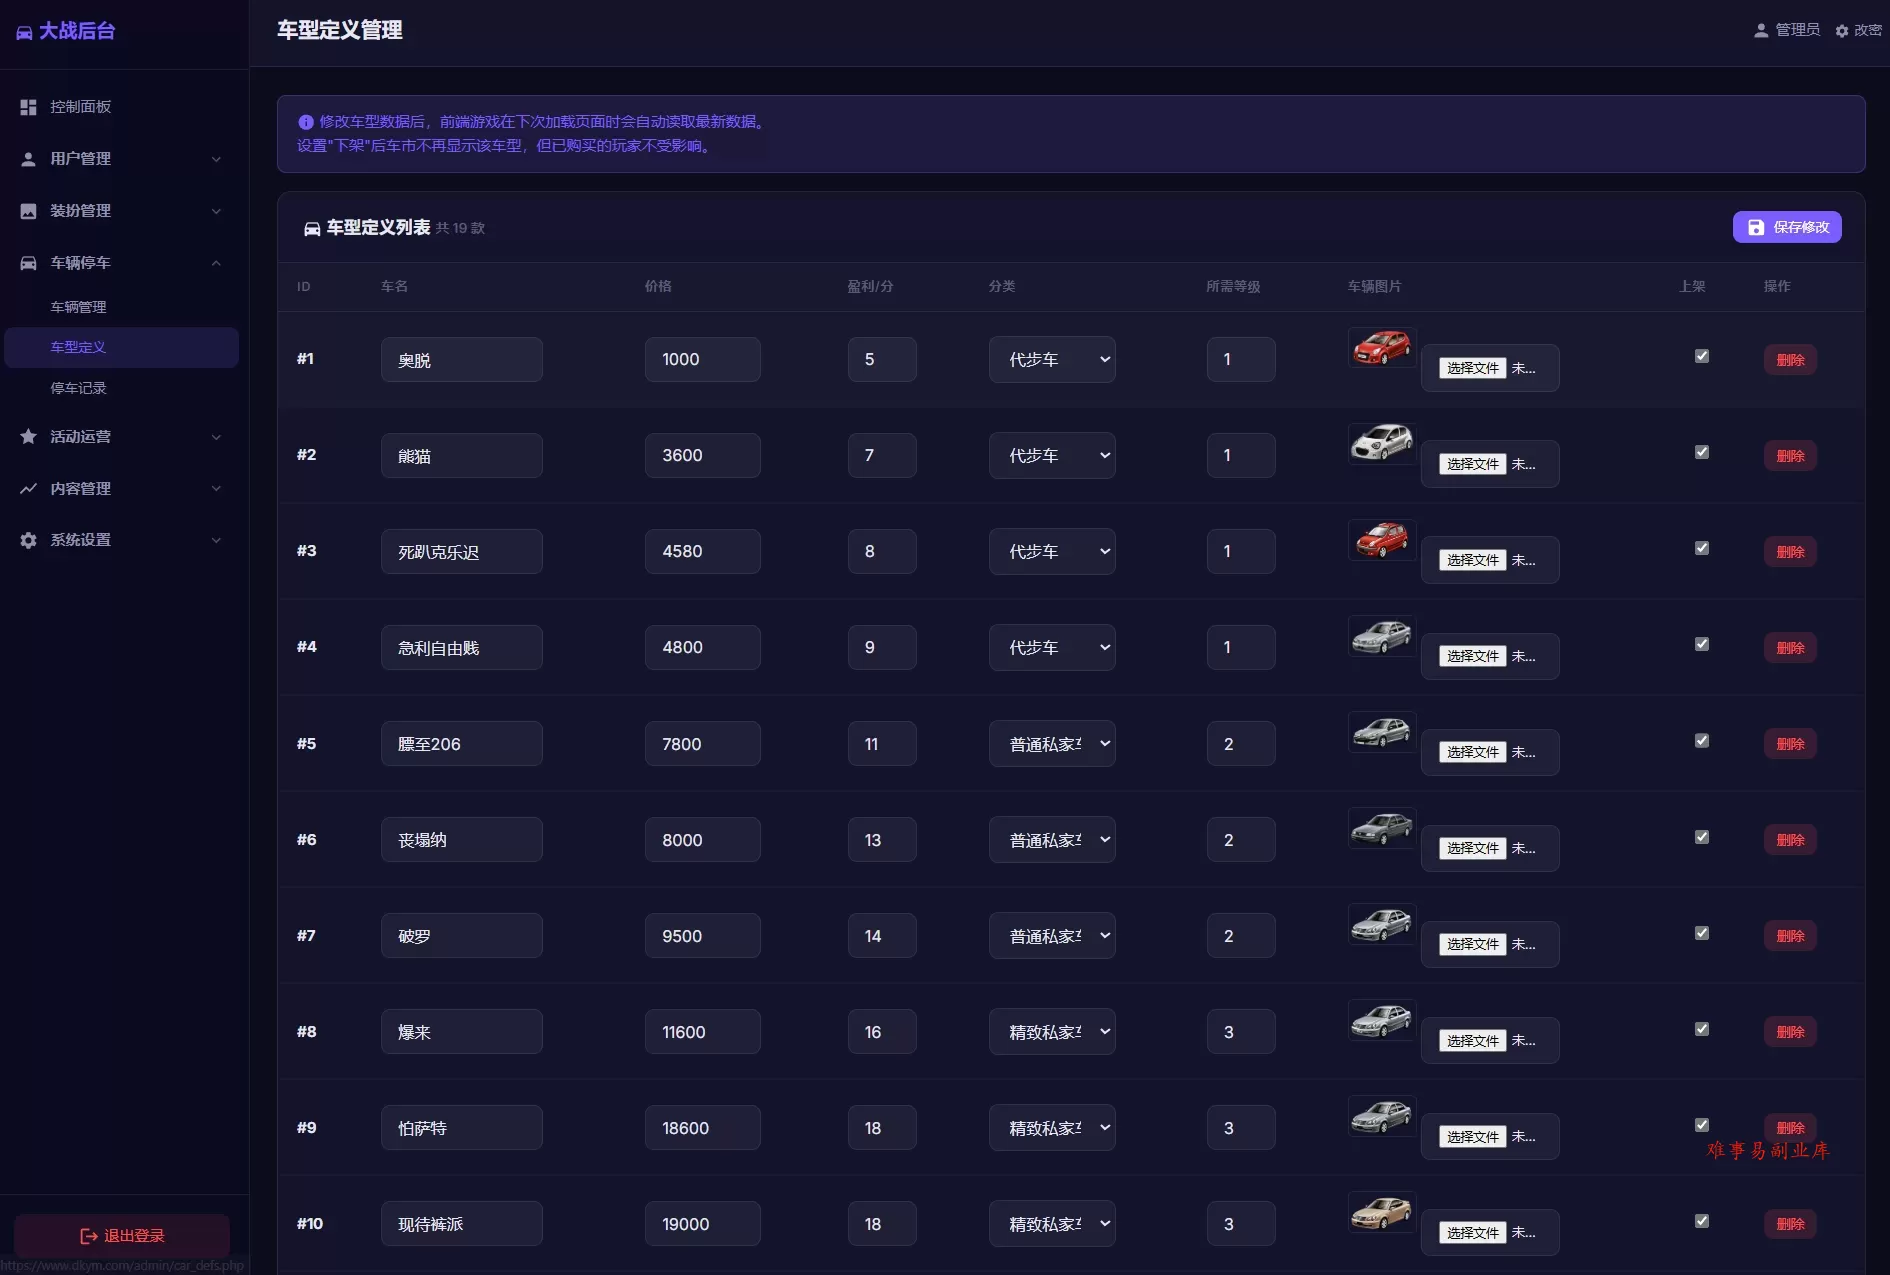Open the 停车记录 submenu item
This screenshot has height=1275, width=1890.
click(x=78, y=388)
